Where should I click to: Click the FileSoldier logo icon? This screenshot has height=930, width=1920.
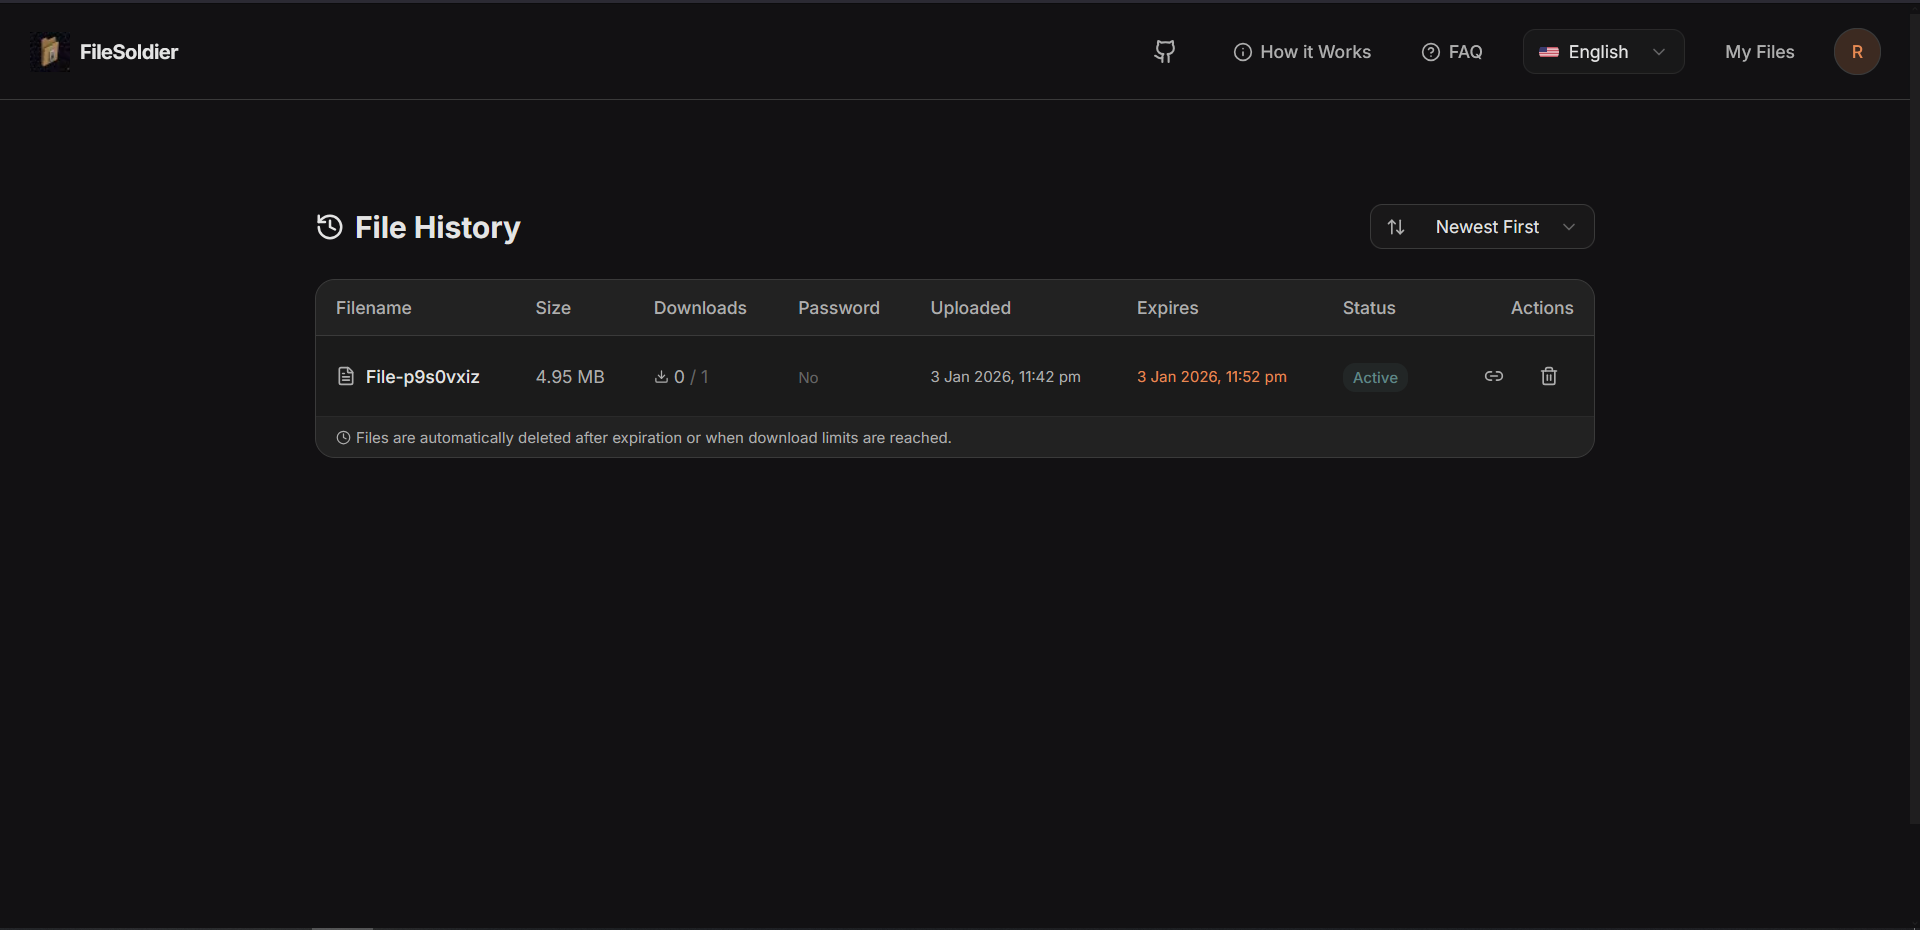(x=50, y=51)
